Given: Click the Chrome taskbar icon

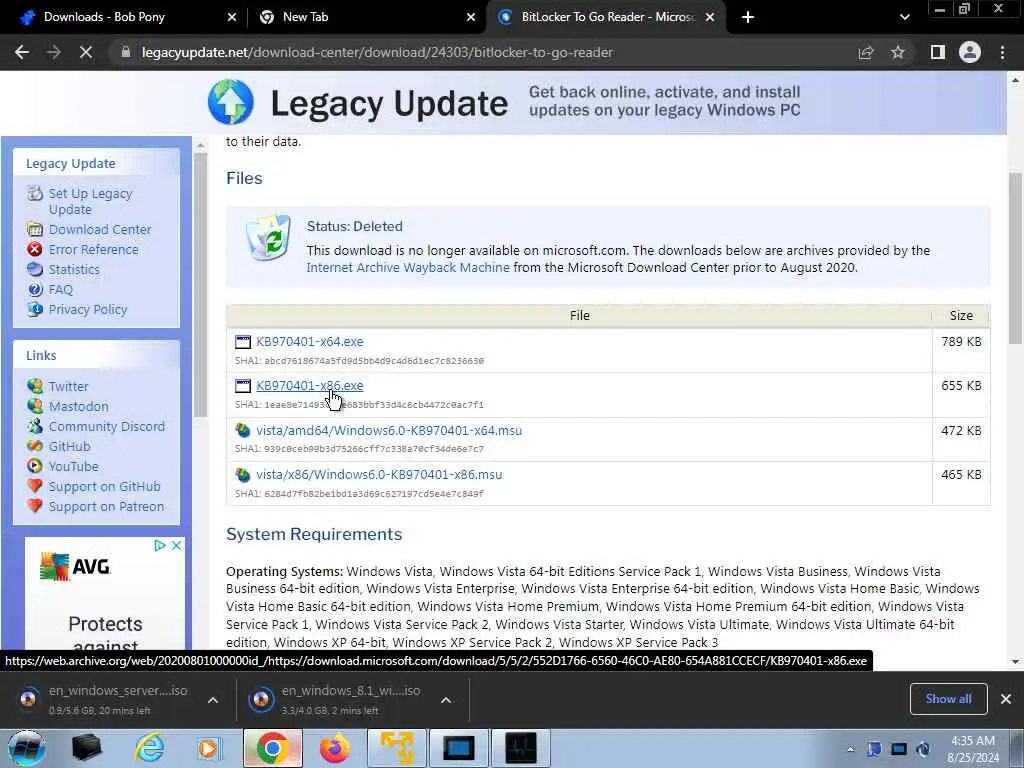Looking at the screenshot, I should (272, 748).
